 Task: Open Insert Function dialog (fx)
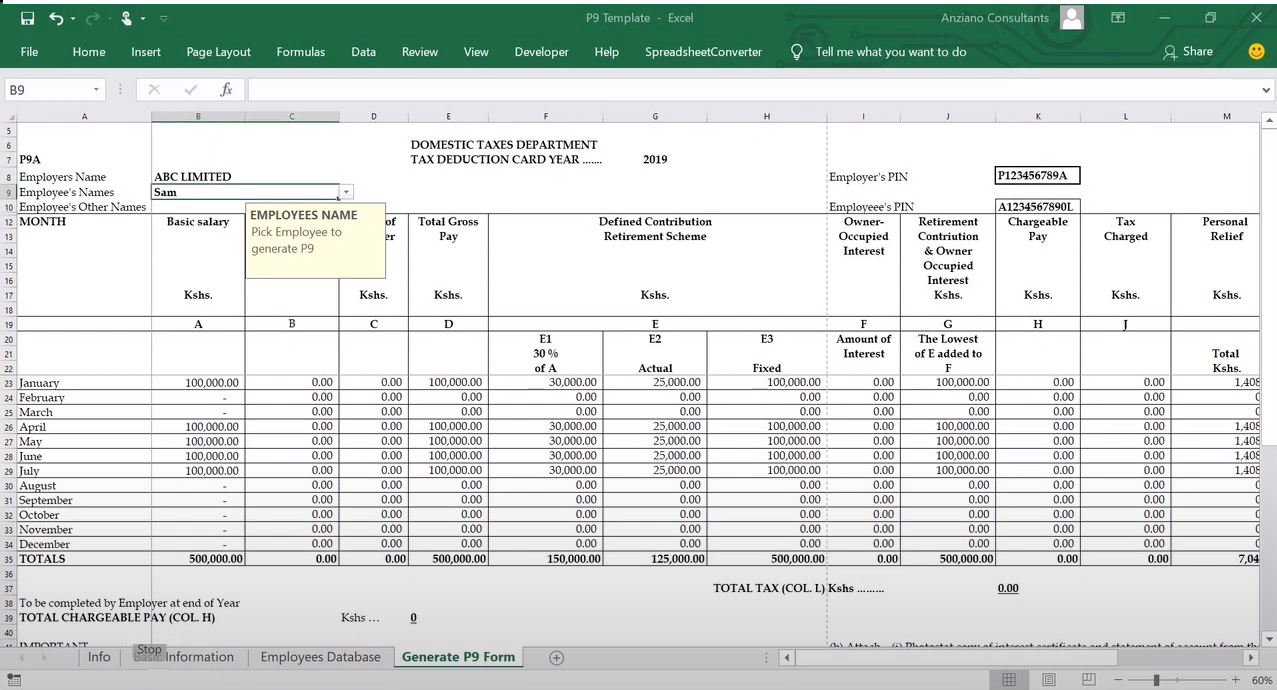click(x=226, y=90)
